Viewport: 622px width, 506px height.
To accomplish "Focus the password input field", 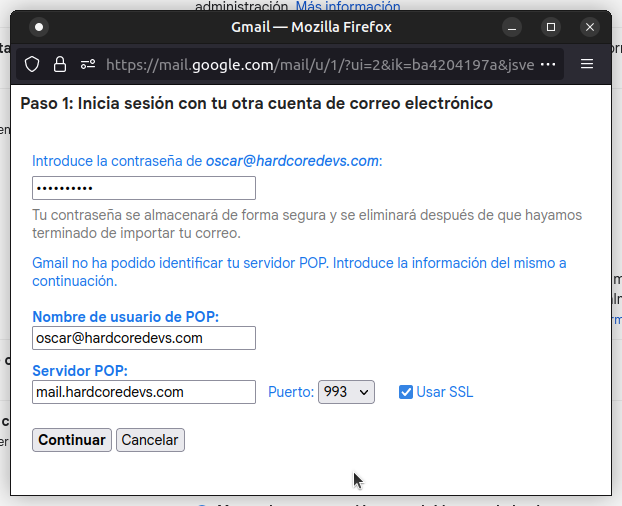I will click(143, 188).
